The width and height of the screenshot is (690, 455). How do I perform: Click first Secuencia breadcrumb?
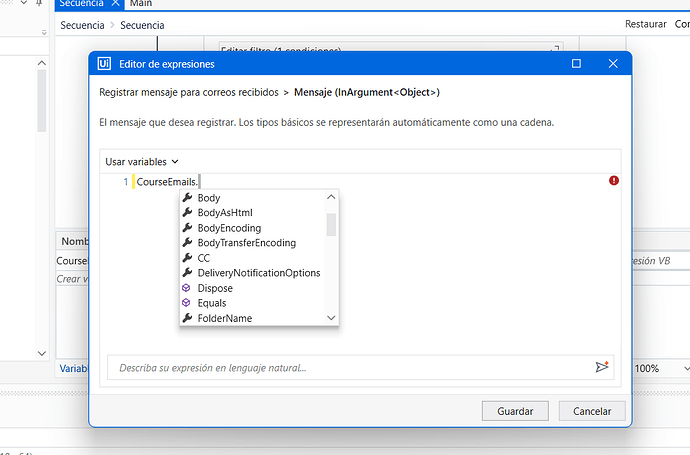[x=82, y=25]
